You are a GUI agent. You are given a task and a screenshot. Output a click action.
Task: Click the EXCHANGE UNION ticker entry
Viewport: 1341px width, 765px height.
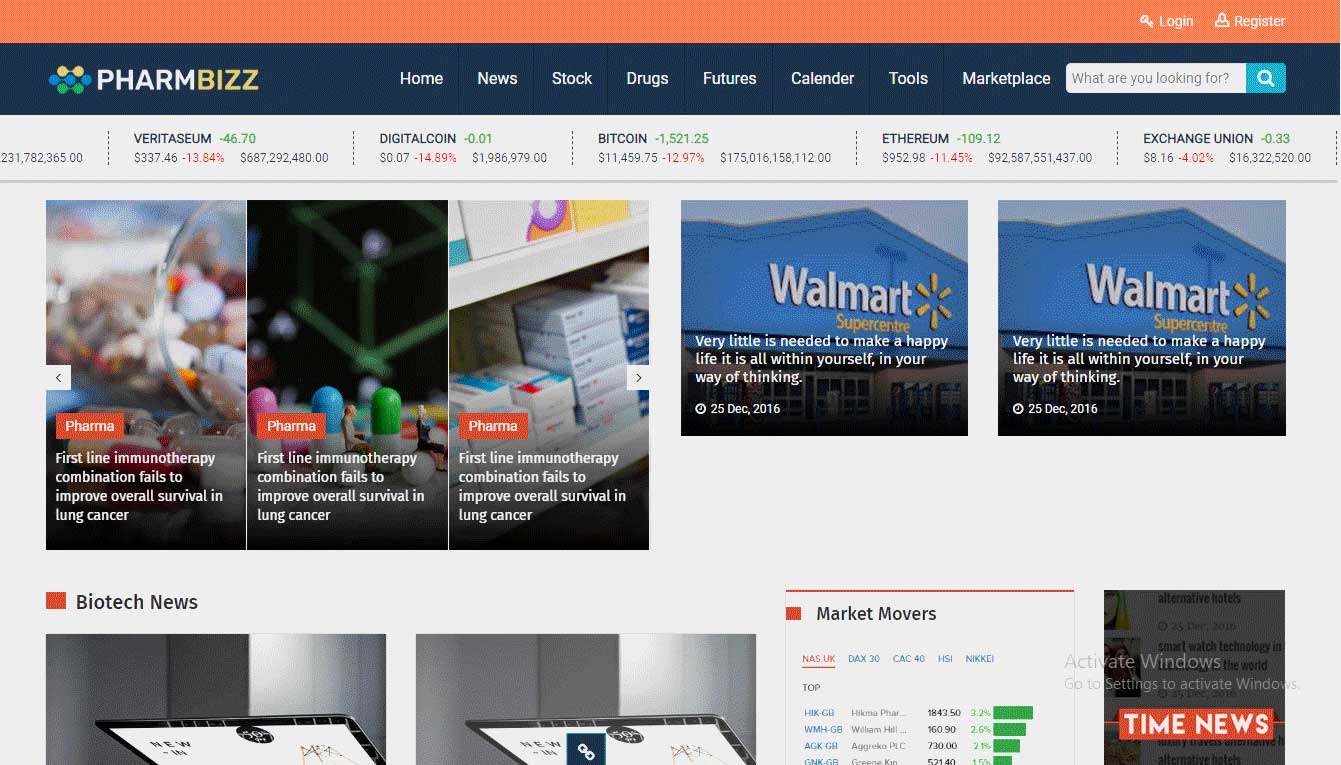tap(1227, 148)
